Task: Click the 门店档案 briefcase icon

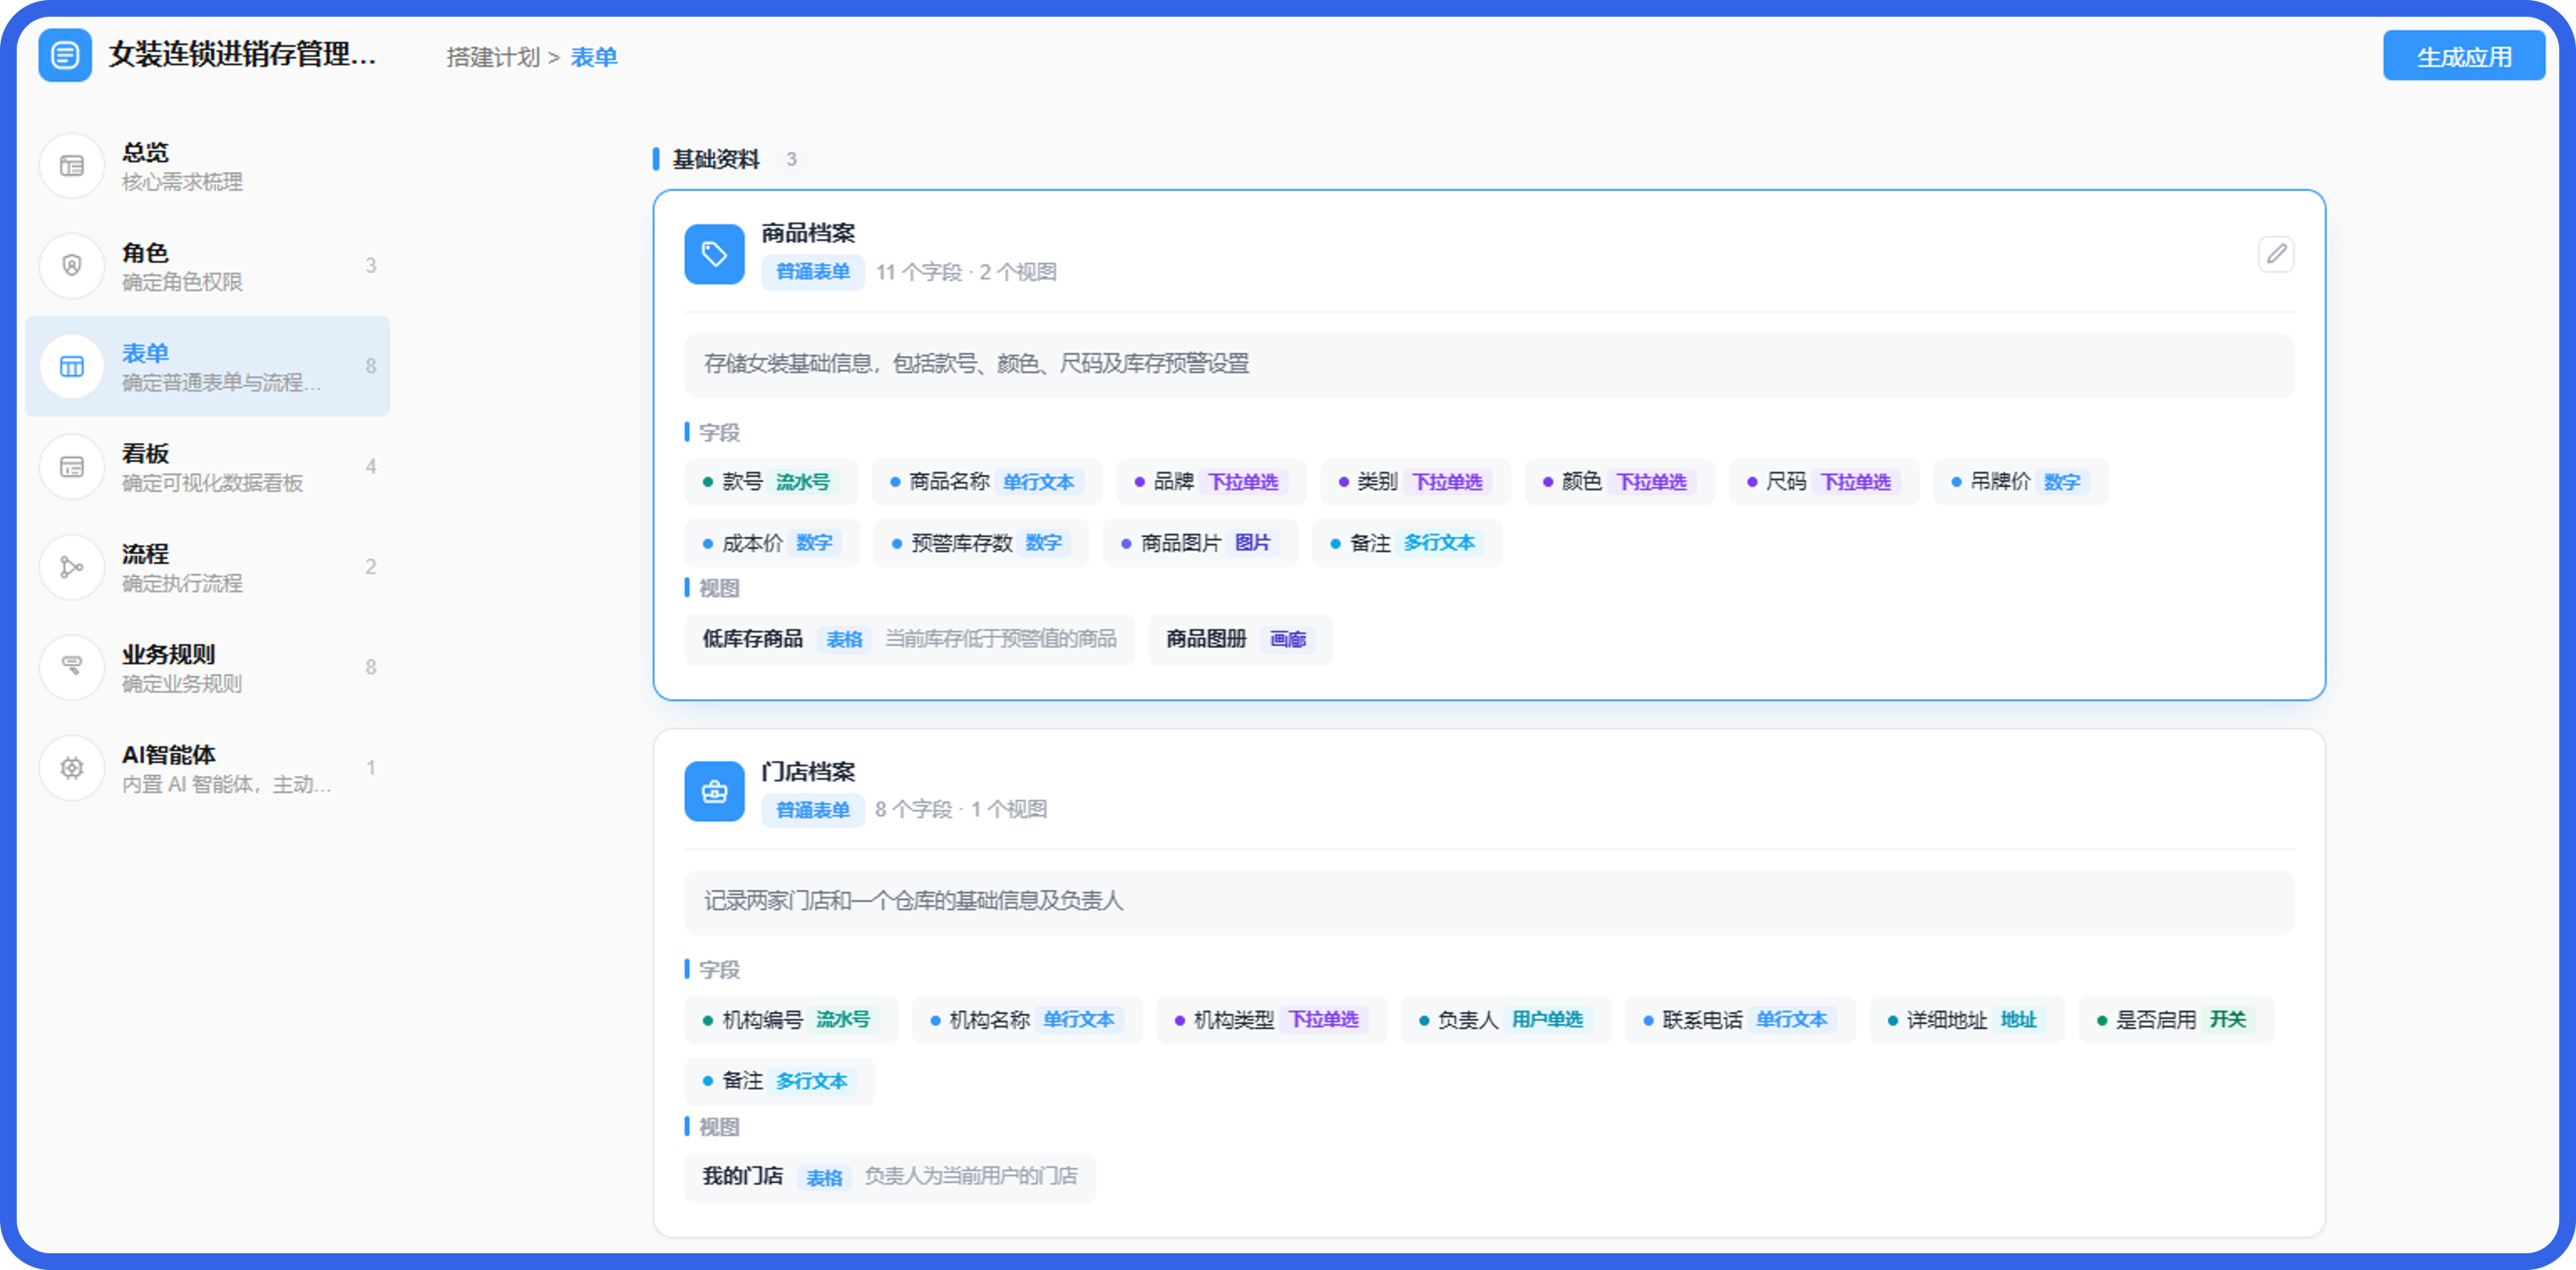Action: (x=714, y=792)
